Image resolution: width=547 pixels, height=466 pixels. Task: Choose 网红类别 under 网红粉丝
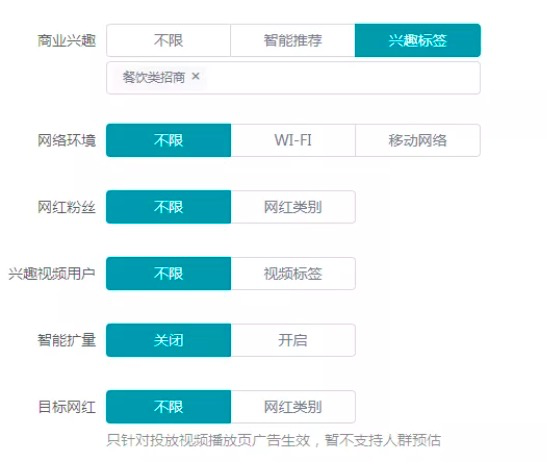pyautogui.click(x=293, y=207)
